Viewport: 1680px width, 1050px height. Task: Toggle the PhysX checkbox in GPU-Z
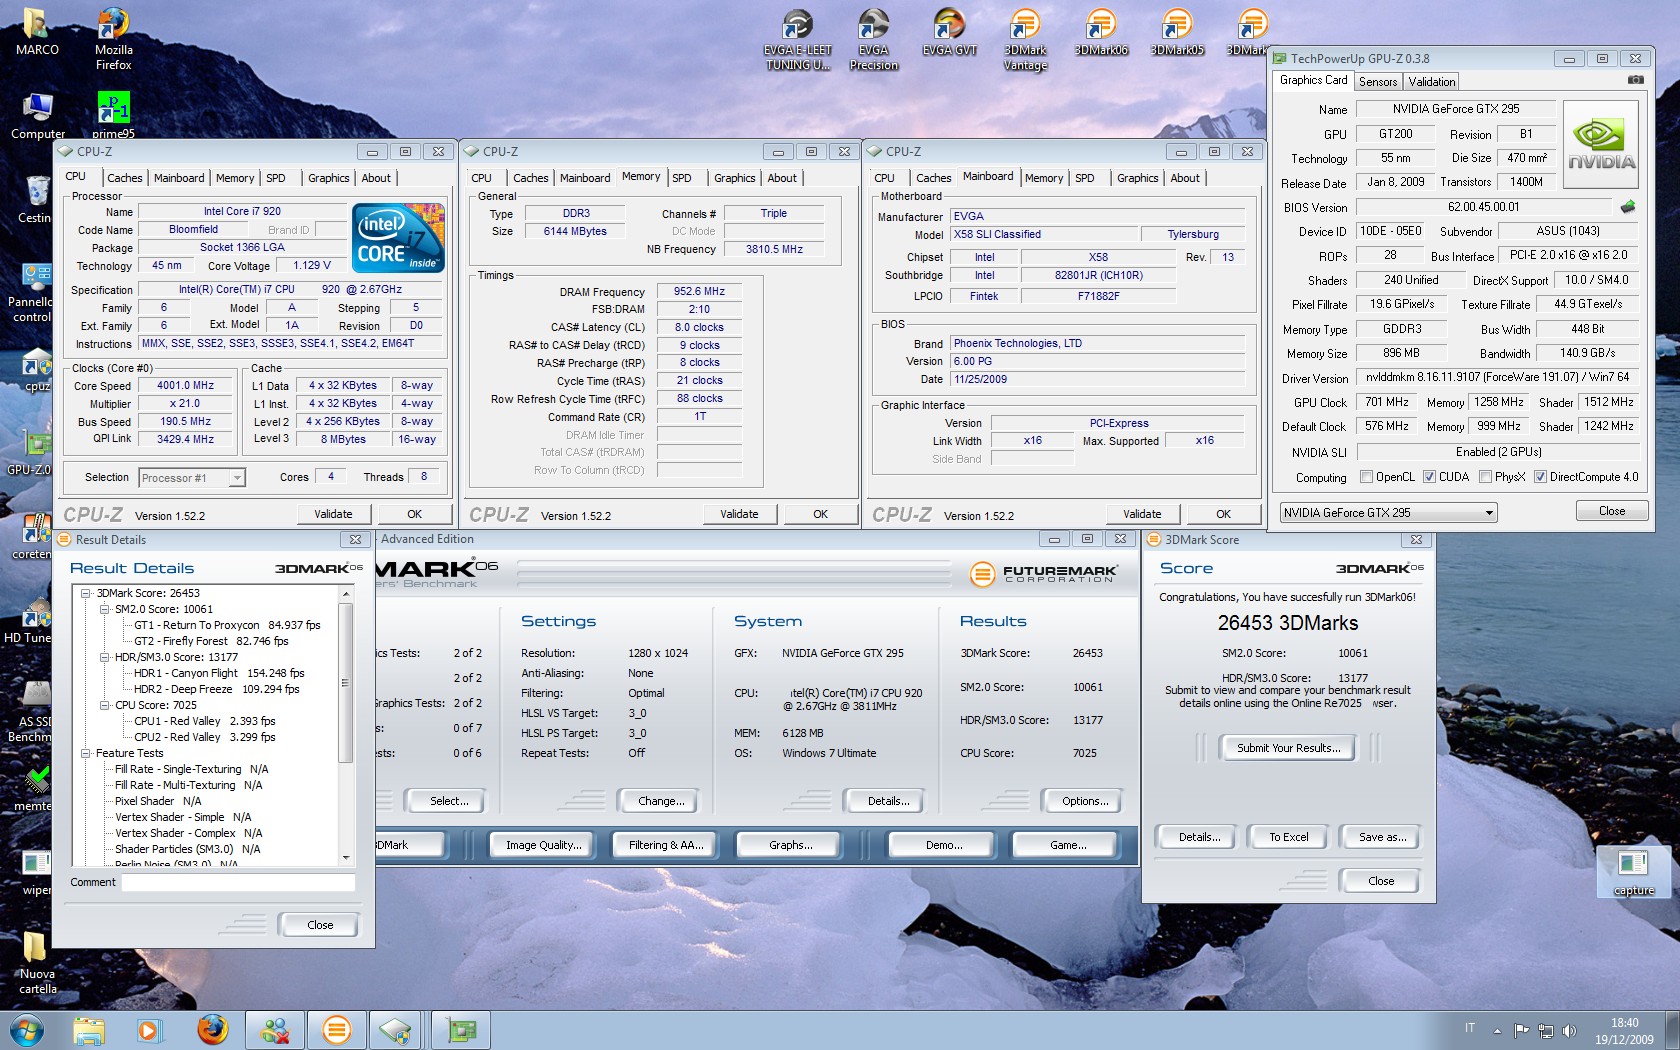[x=1485, y=477]
